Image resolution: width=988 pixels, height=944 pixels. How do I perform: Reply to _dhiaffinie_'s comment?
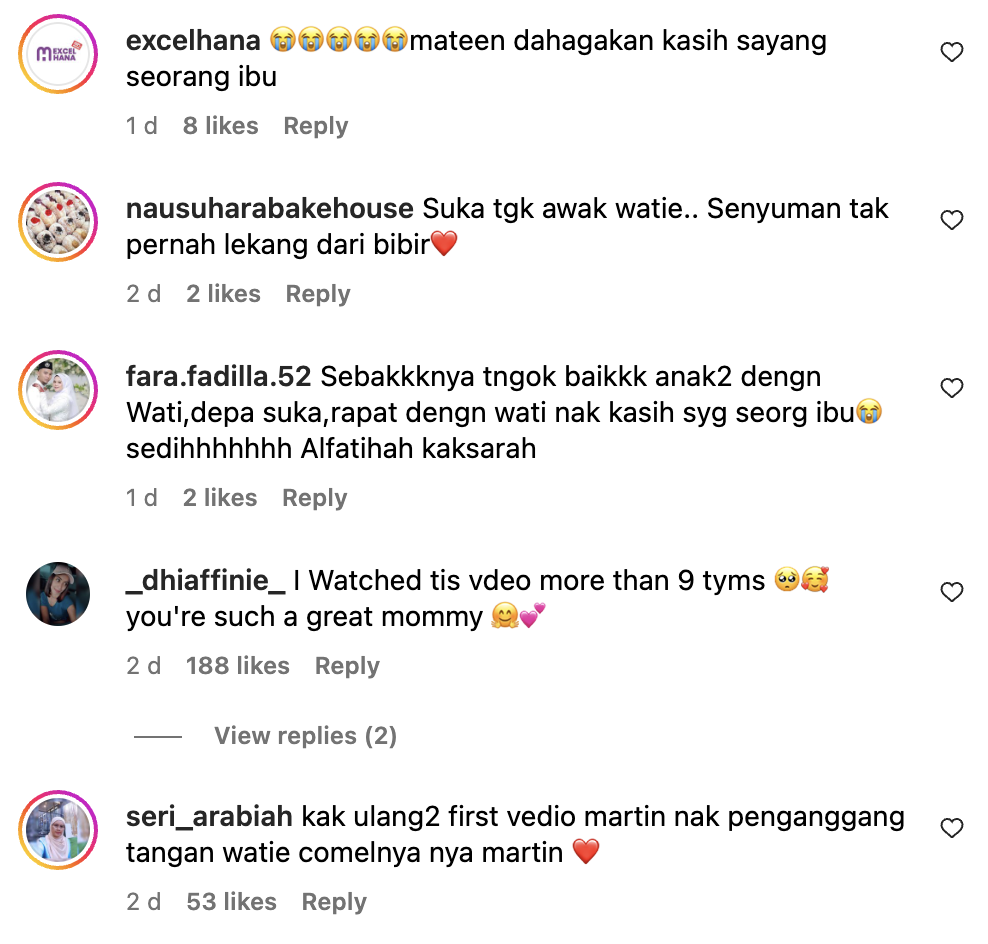click(347, 666)
